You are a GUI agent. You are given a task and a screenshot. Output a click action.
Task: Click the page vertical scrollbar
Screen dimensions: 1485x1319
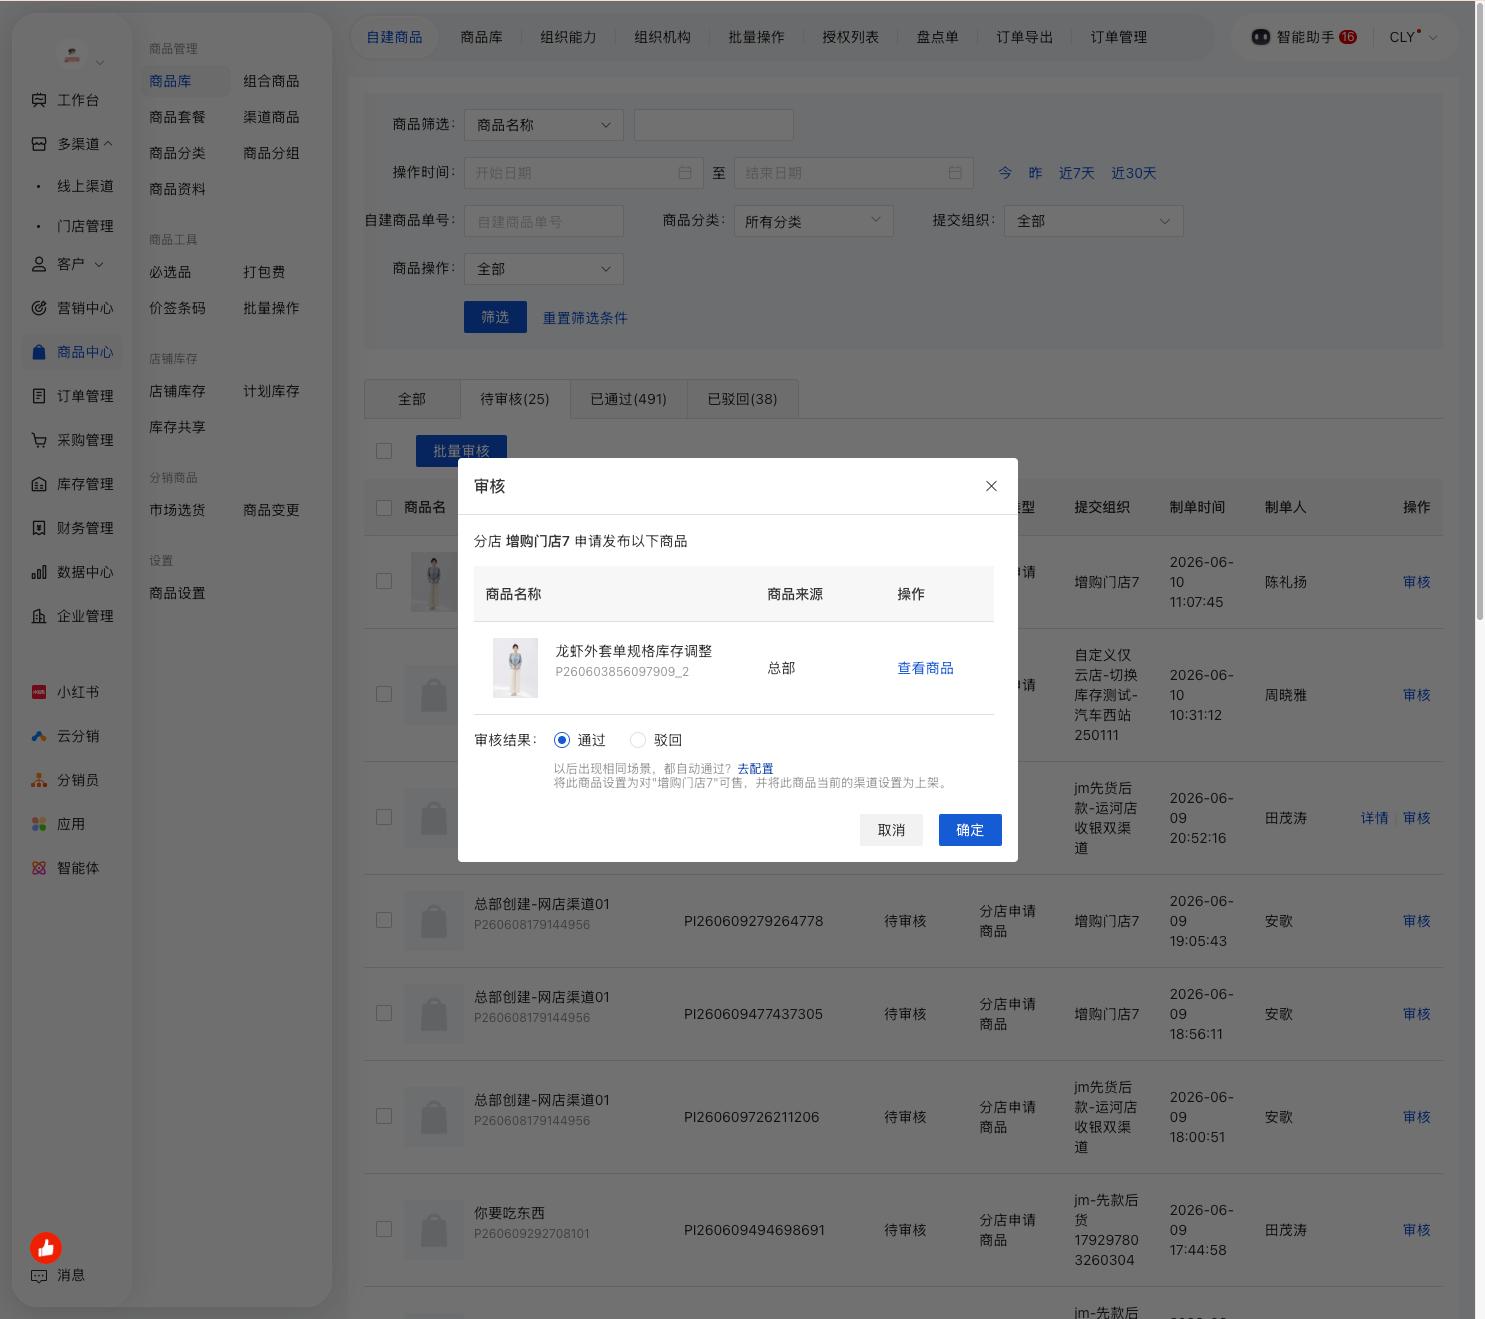(1480, 310)
